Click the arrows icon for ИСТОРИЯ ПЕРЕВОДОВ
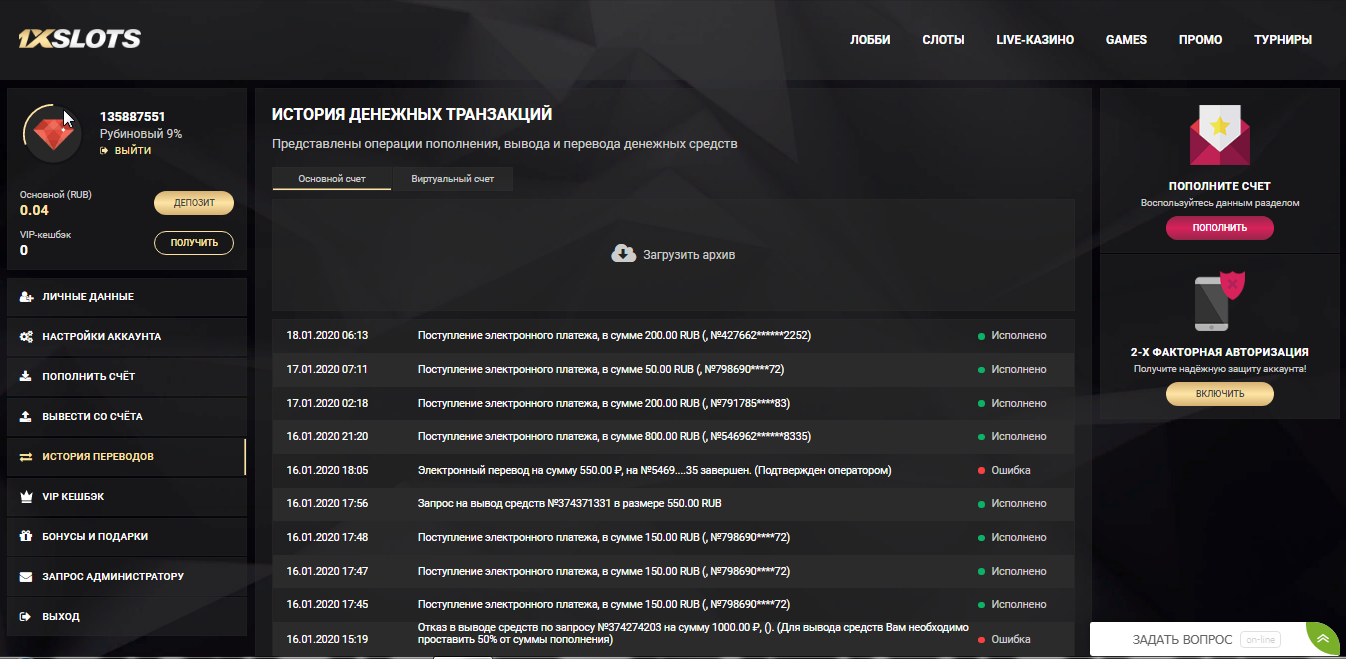 [x=26, y=457]
